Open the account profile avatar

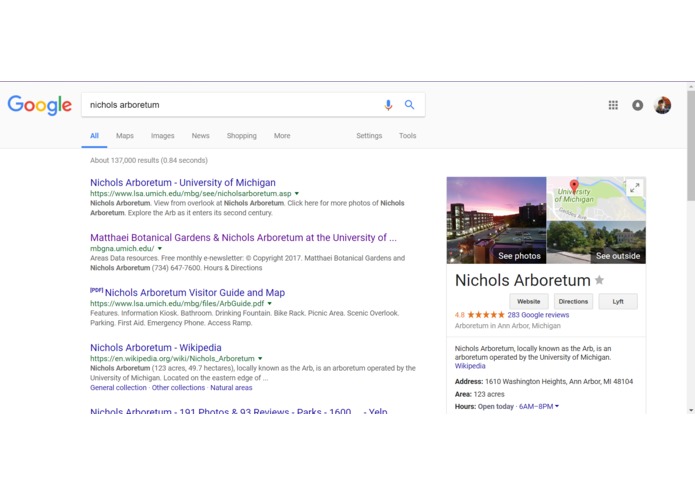tap(663, 105)
